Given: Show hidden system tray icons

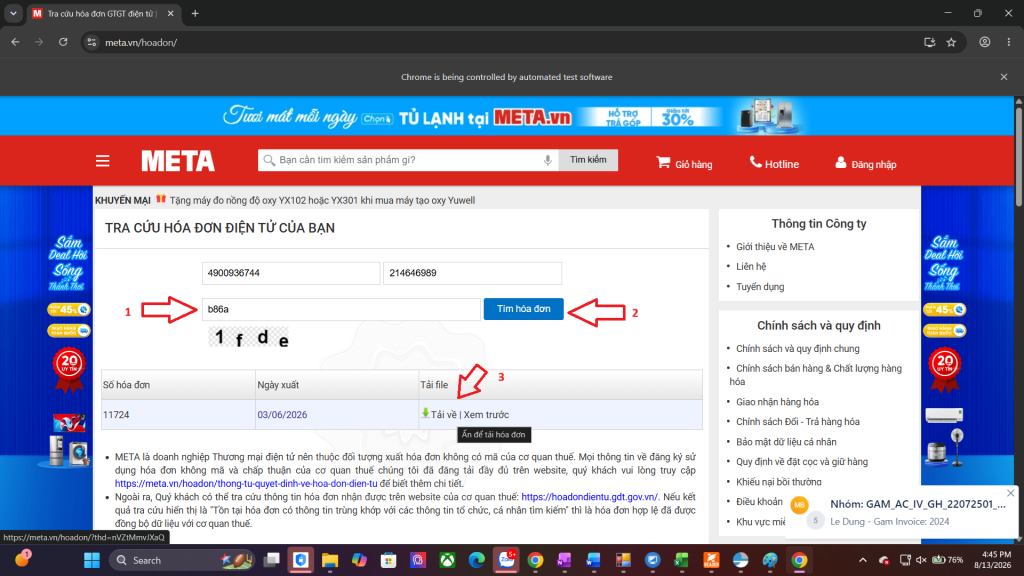Looking at the screenshot, I should click(863, 560).
